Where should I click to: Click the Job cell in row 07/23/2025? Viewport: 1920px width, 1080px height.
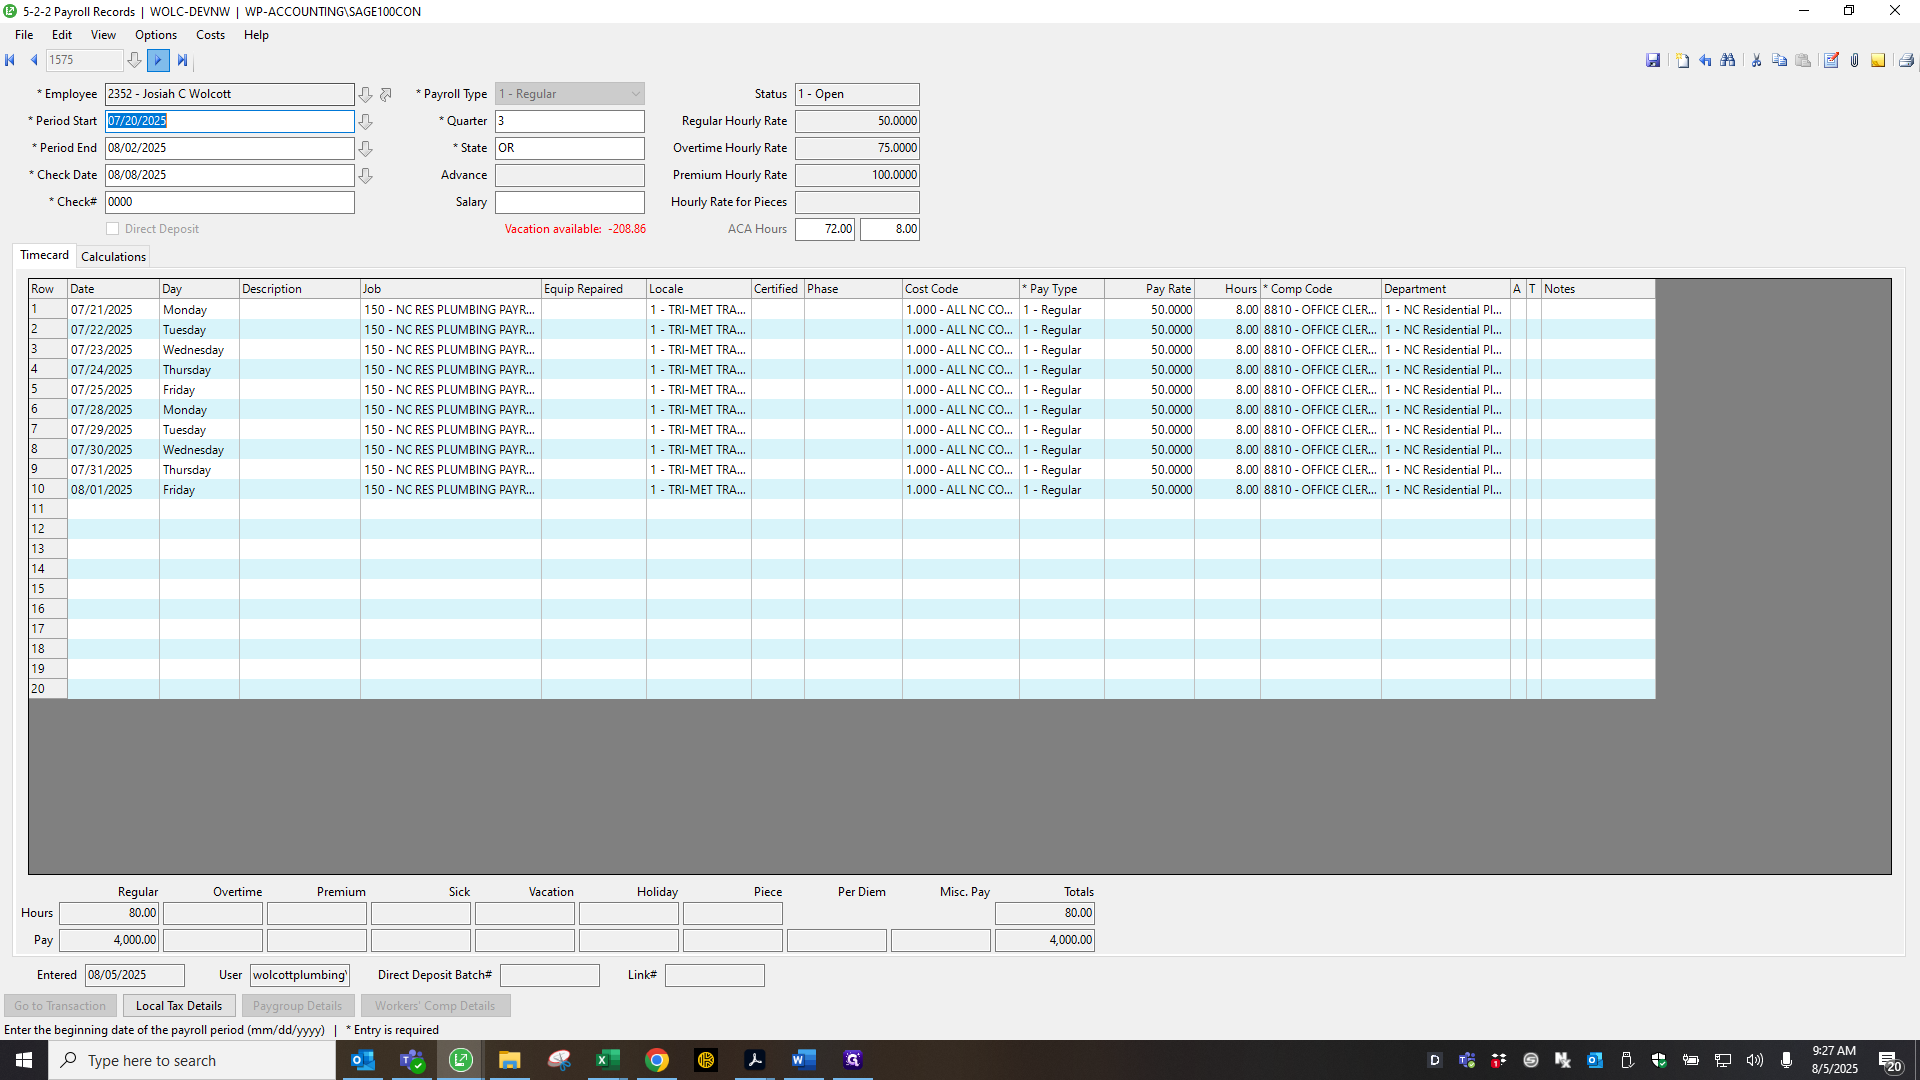click(451, 350)
